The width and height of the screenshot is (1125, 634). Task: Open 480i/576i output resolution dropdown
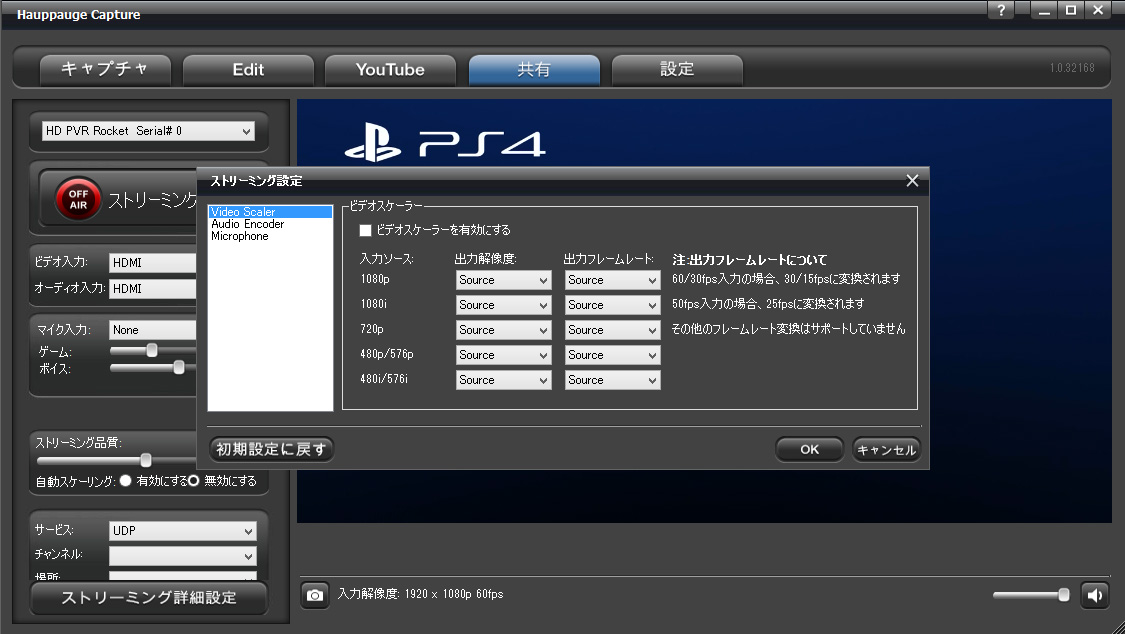tap(503, 380)
